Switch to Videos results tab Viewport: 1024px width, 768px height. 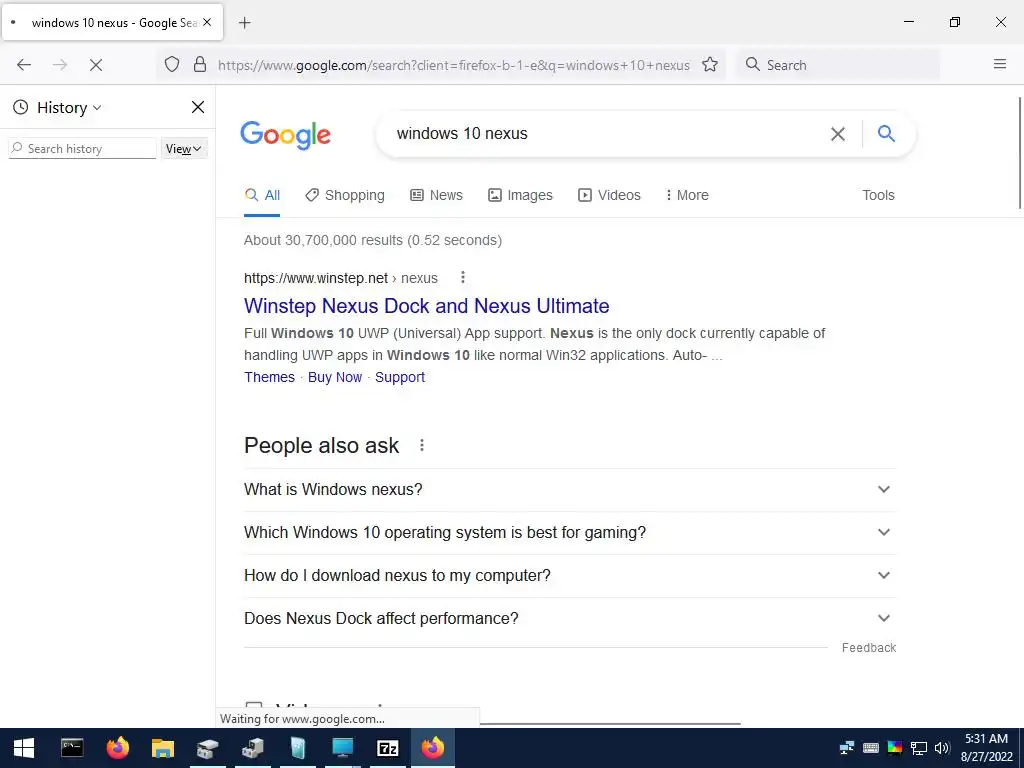pyautogui.click(x=609, y=195)
